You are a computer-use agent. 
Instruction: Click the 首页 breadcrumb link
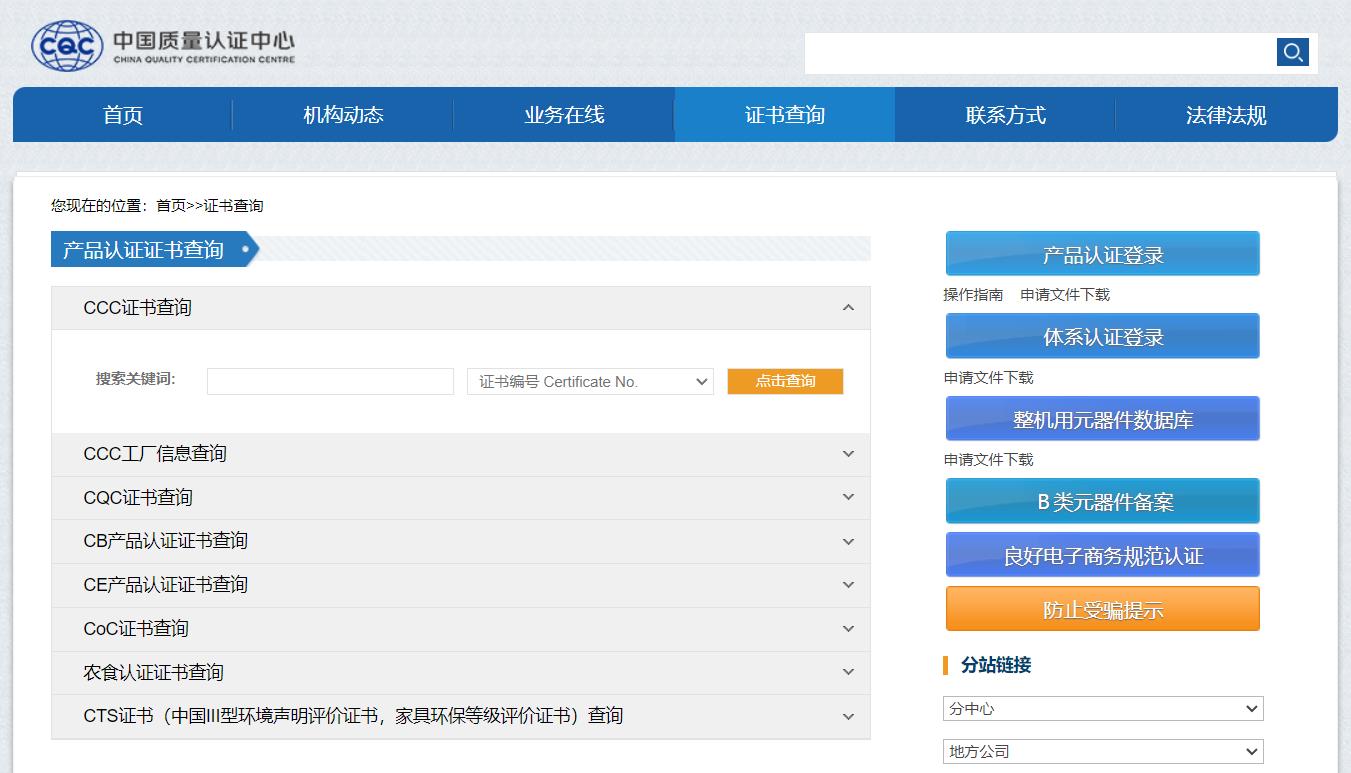point(170,206)
